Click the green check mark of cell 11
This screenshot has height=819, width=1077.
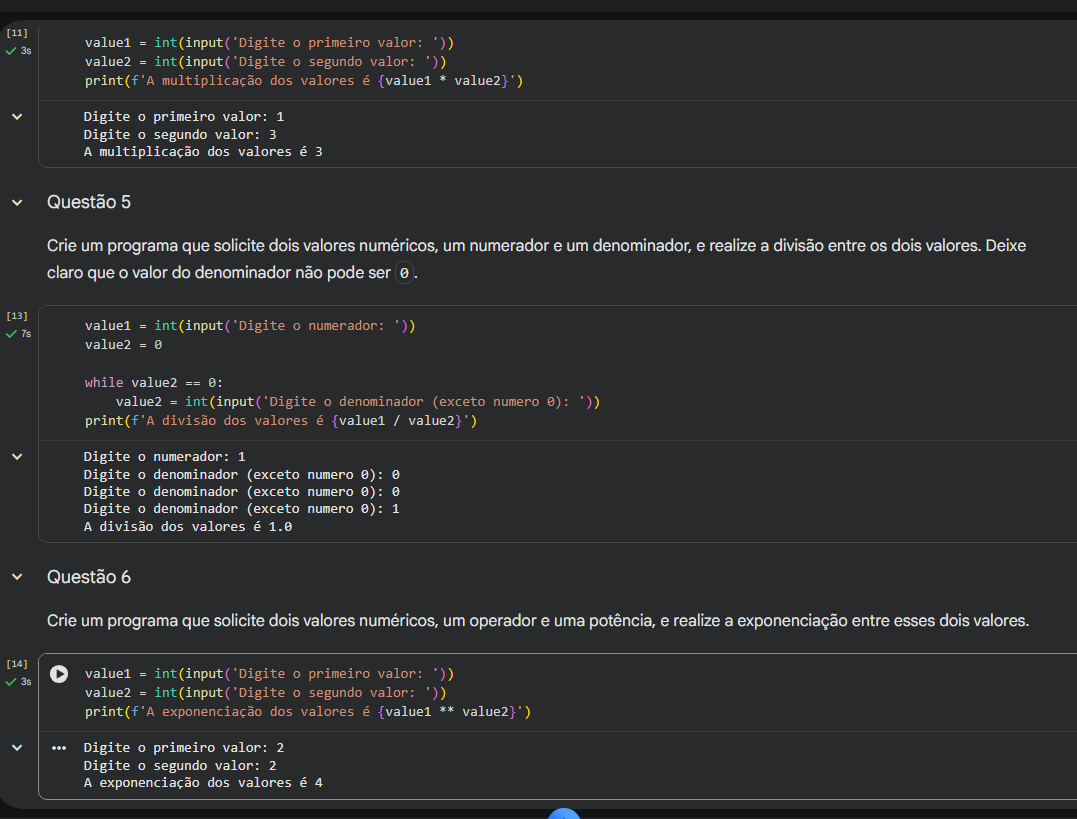tap(11, 51)
